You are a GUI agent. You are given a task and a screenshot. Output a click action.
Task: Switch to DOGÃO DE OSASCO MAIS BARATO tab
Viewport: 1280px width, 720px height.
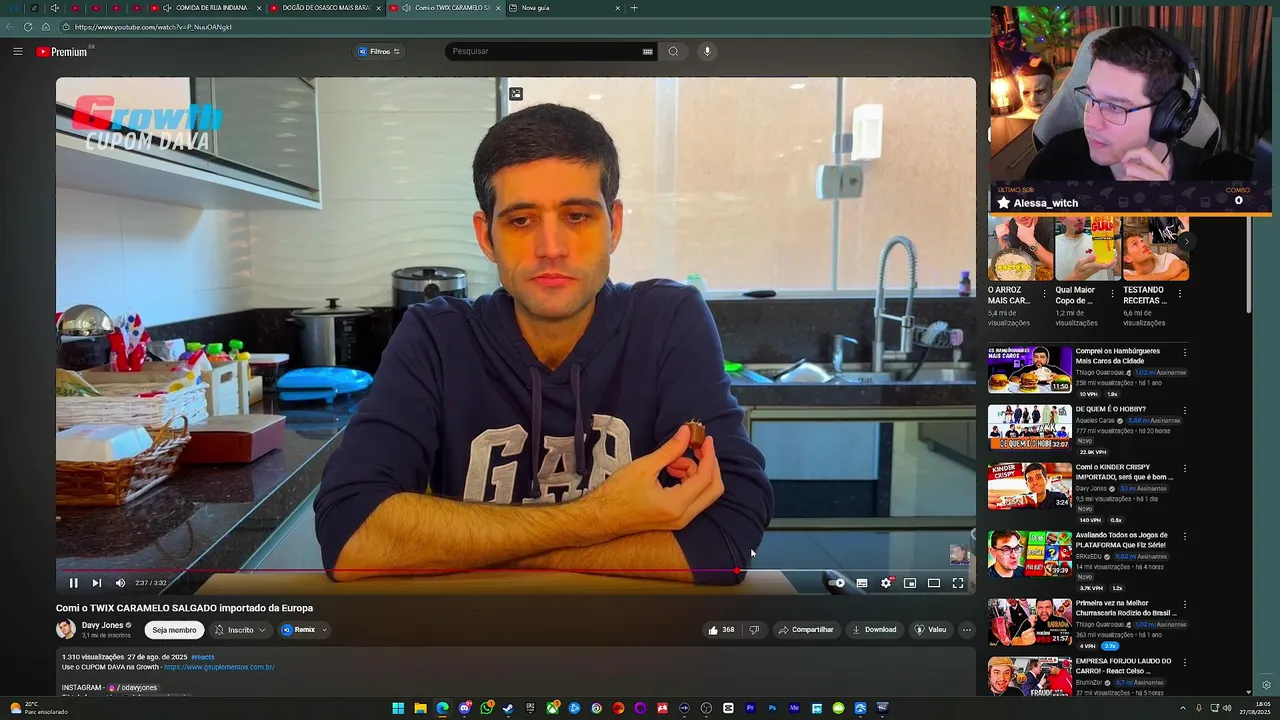point(326,8)
